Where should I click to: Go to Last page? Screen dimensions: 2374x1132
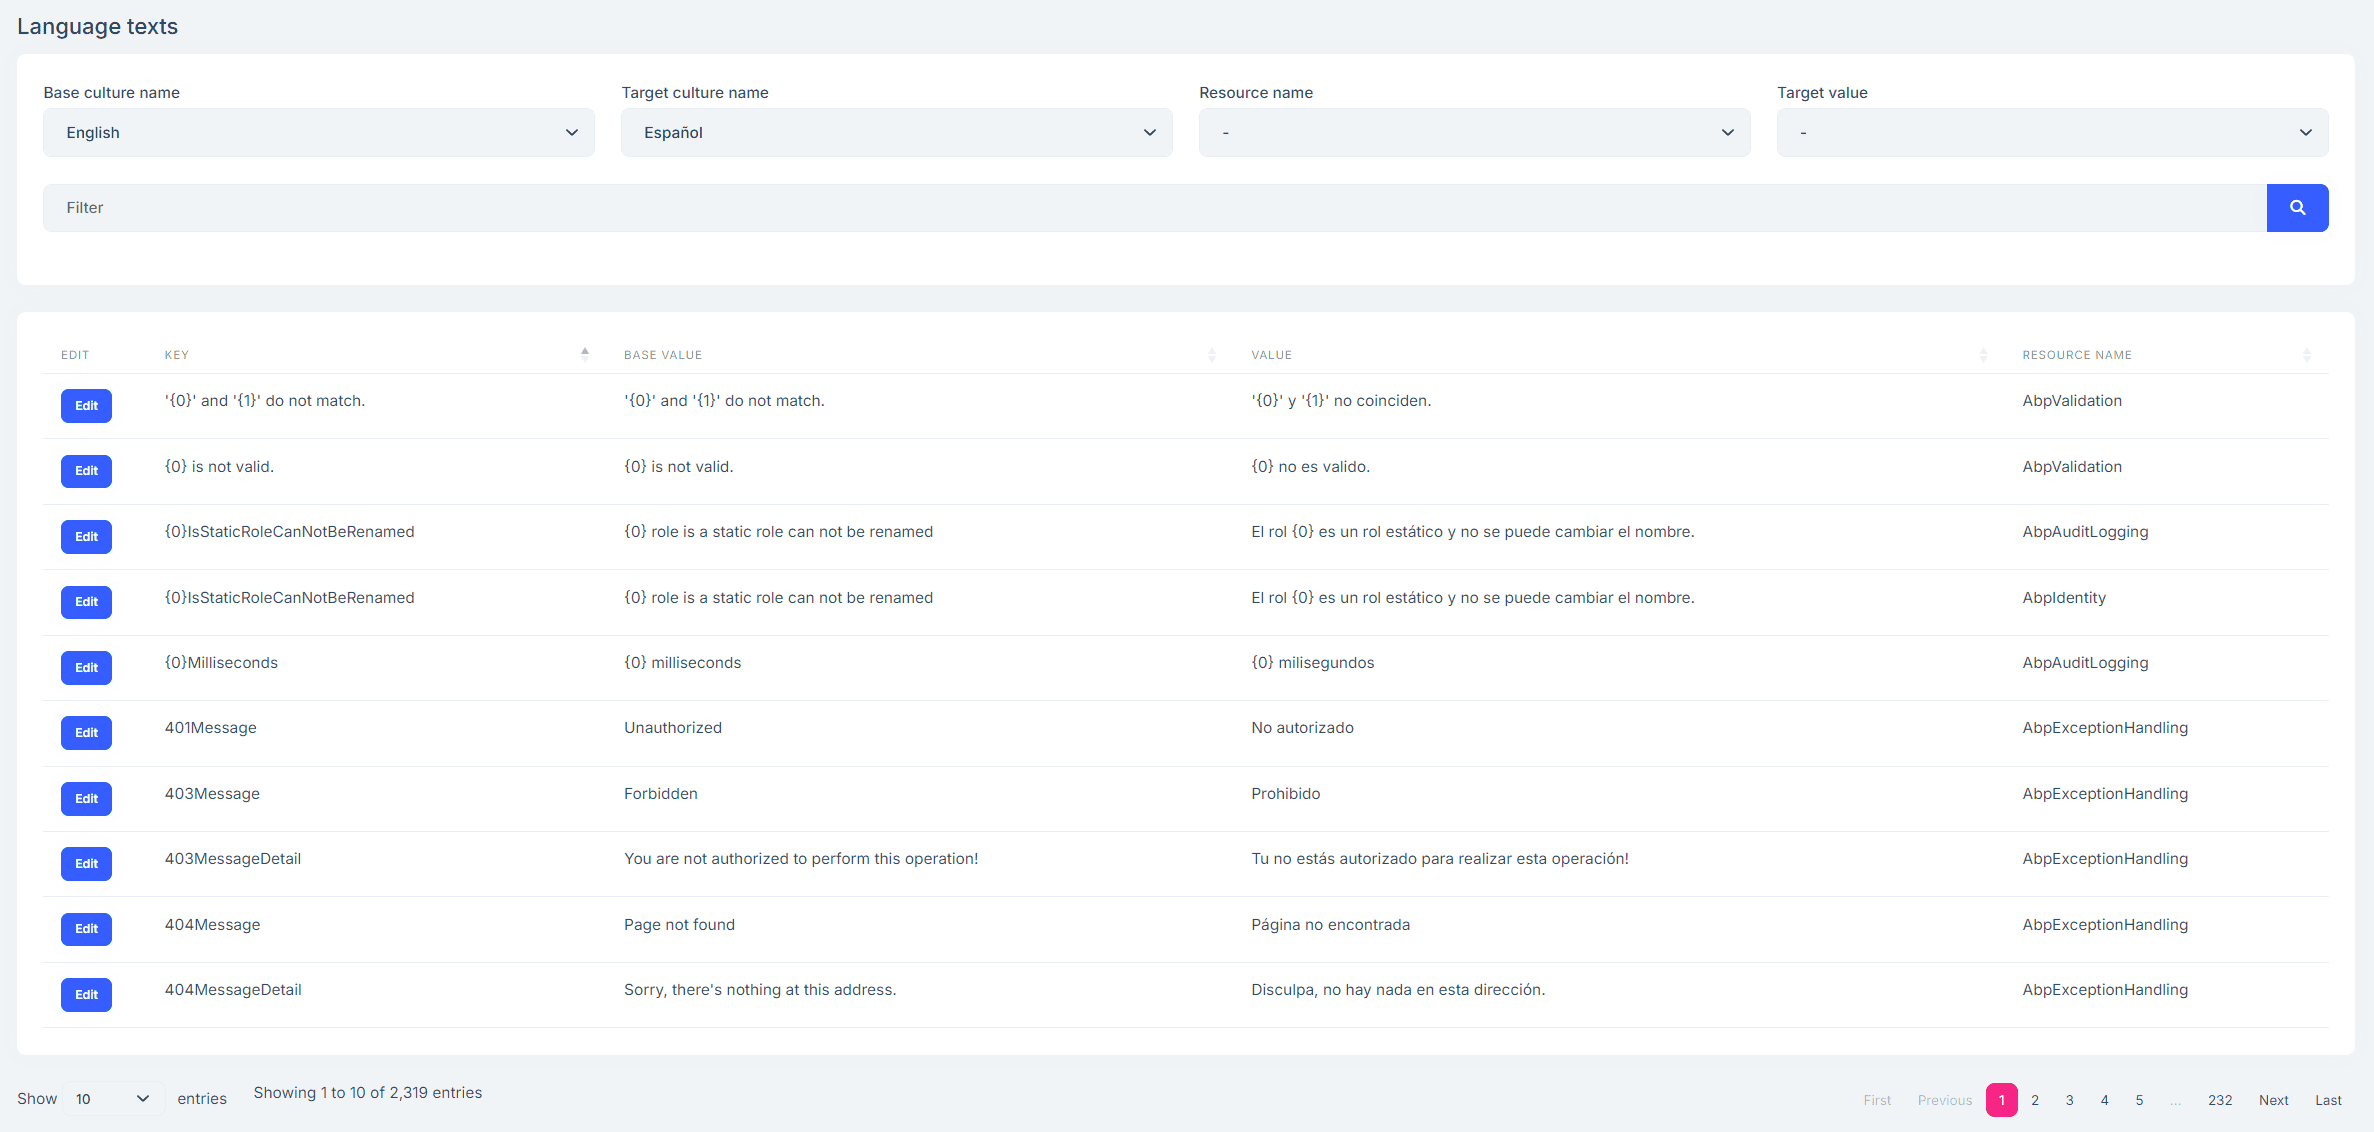tap(2328, 1100)
